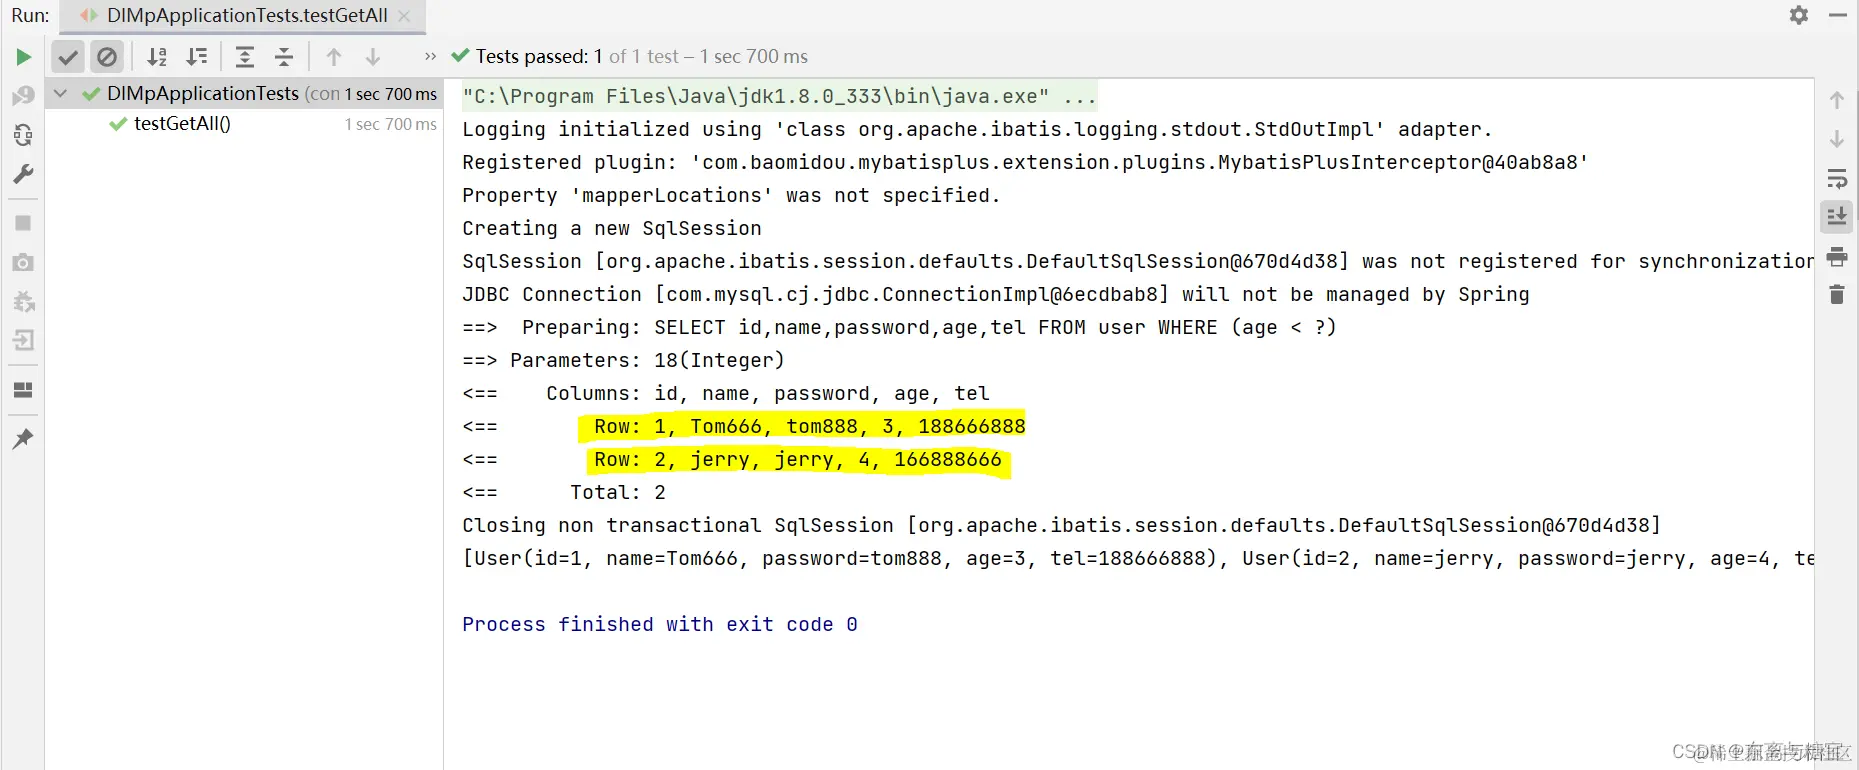Screen dimensions: 1859x770
Task: Sort tests alphabetically
Action: pyautogui.click(x=157, y=57)
